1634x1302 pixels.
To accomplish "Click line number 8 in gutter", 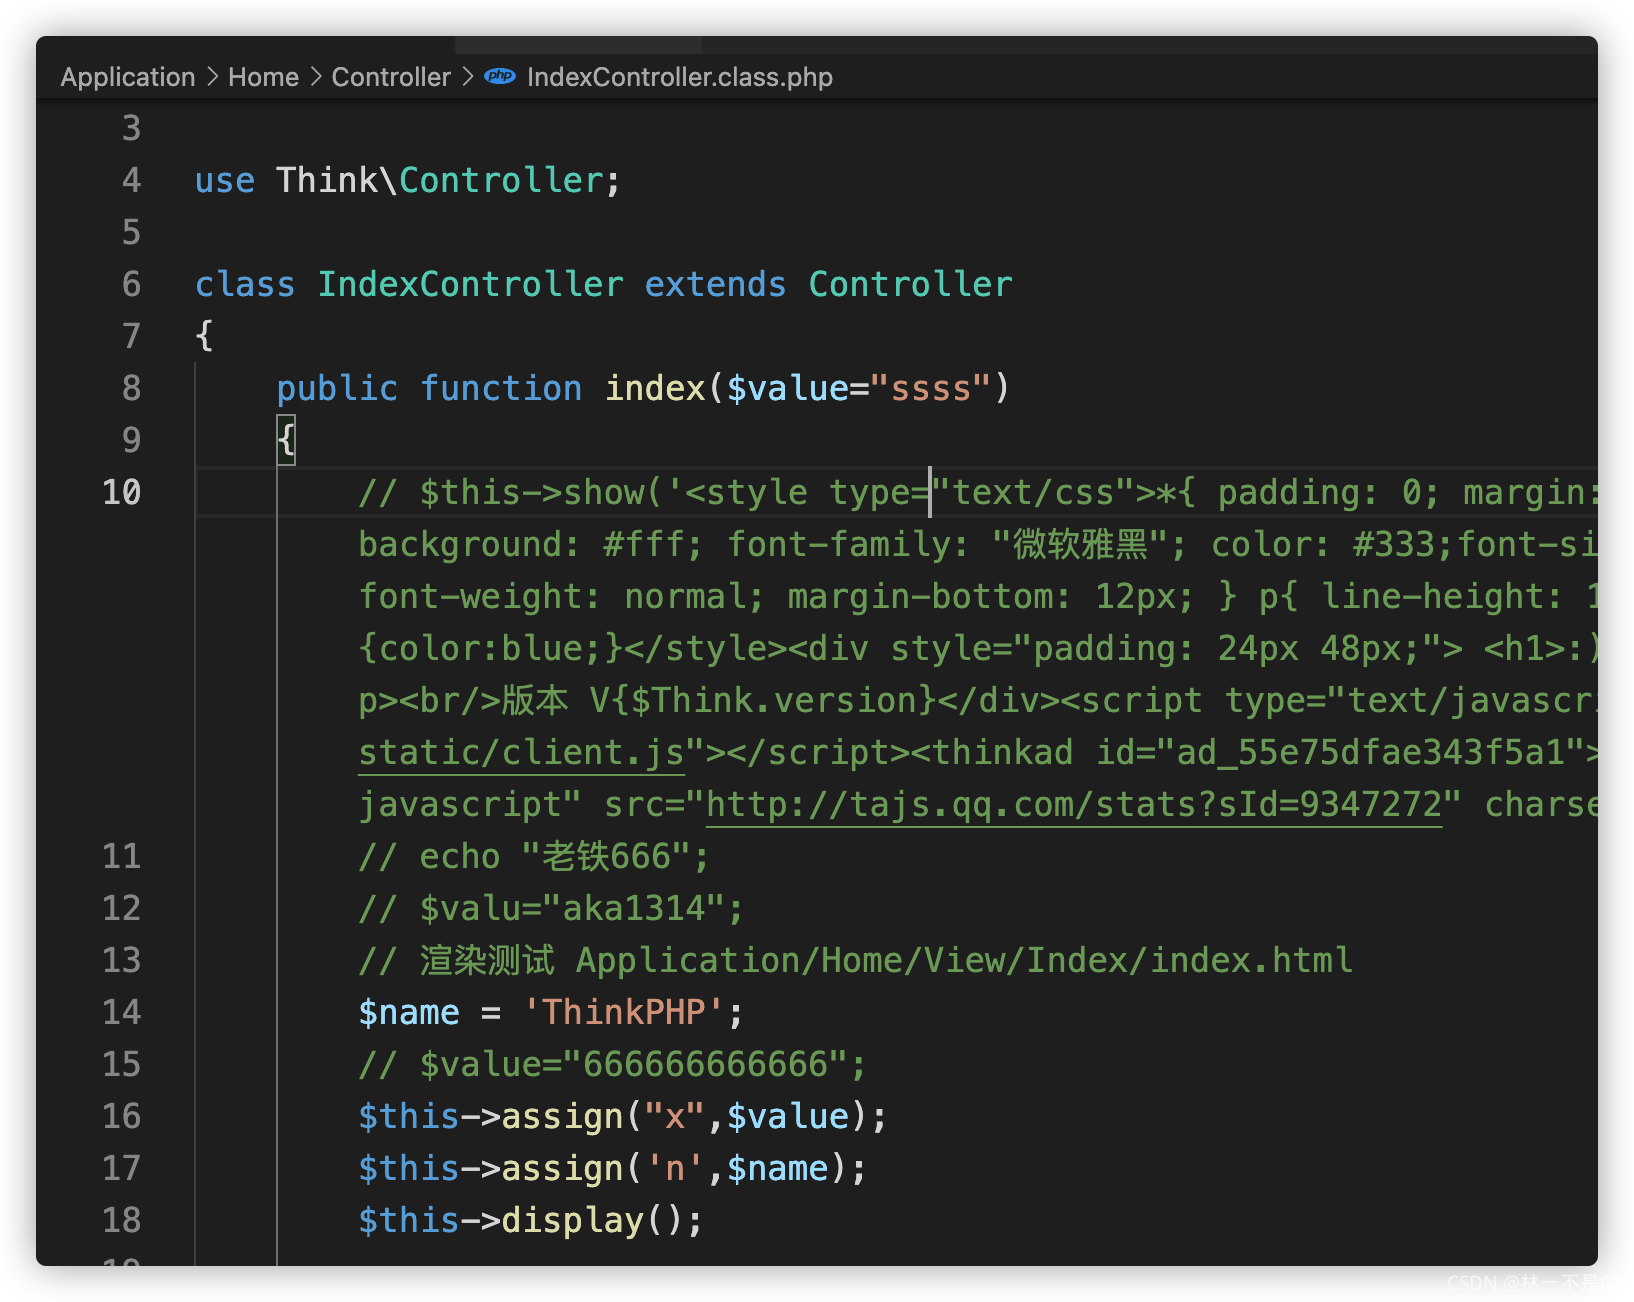I will pos(131,388).
